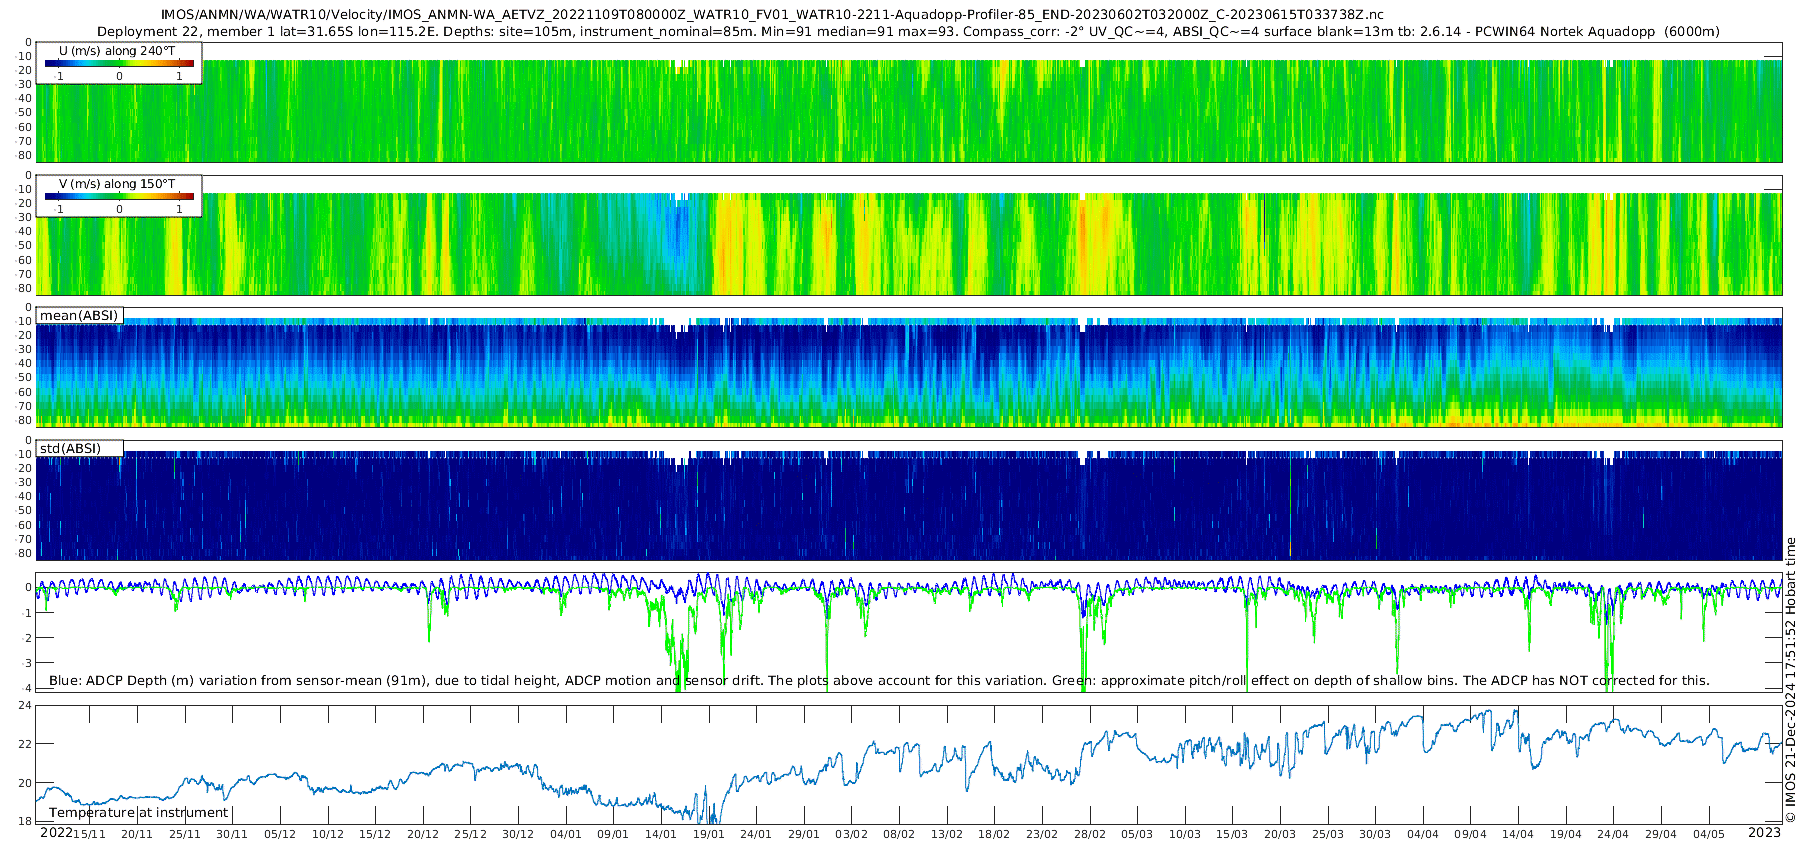
Task: Click the 'Temperature at instrument' label
Action: (x=138, y=813)
